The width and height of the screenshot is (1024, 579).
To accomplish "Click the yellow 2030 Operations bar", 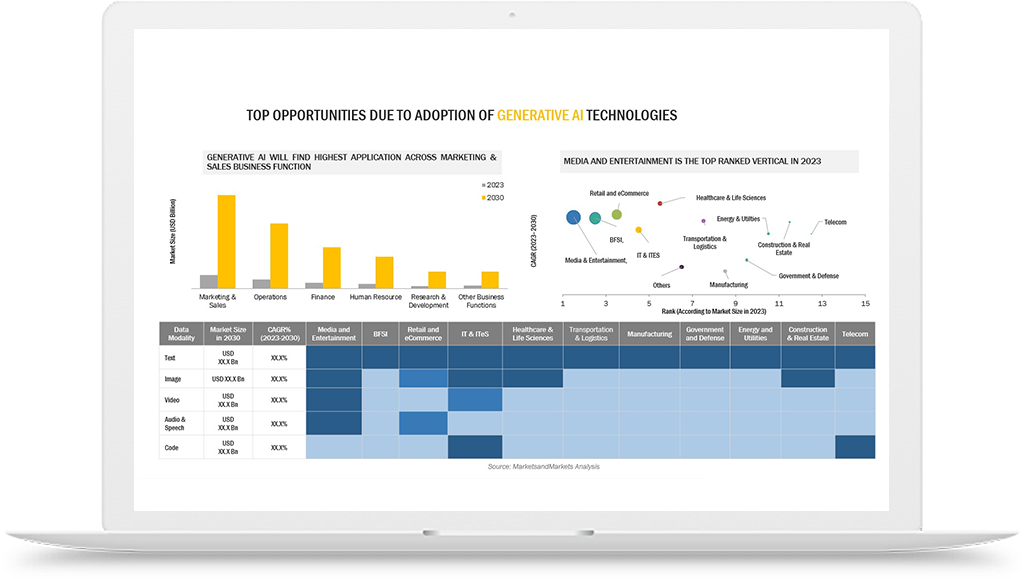I will [x=279, y=255].
